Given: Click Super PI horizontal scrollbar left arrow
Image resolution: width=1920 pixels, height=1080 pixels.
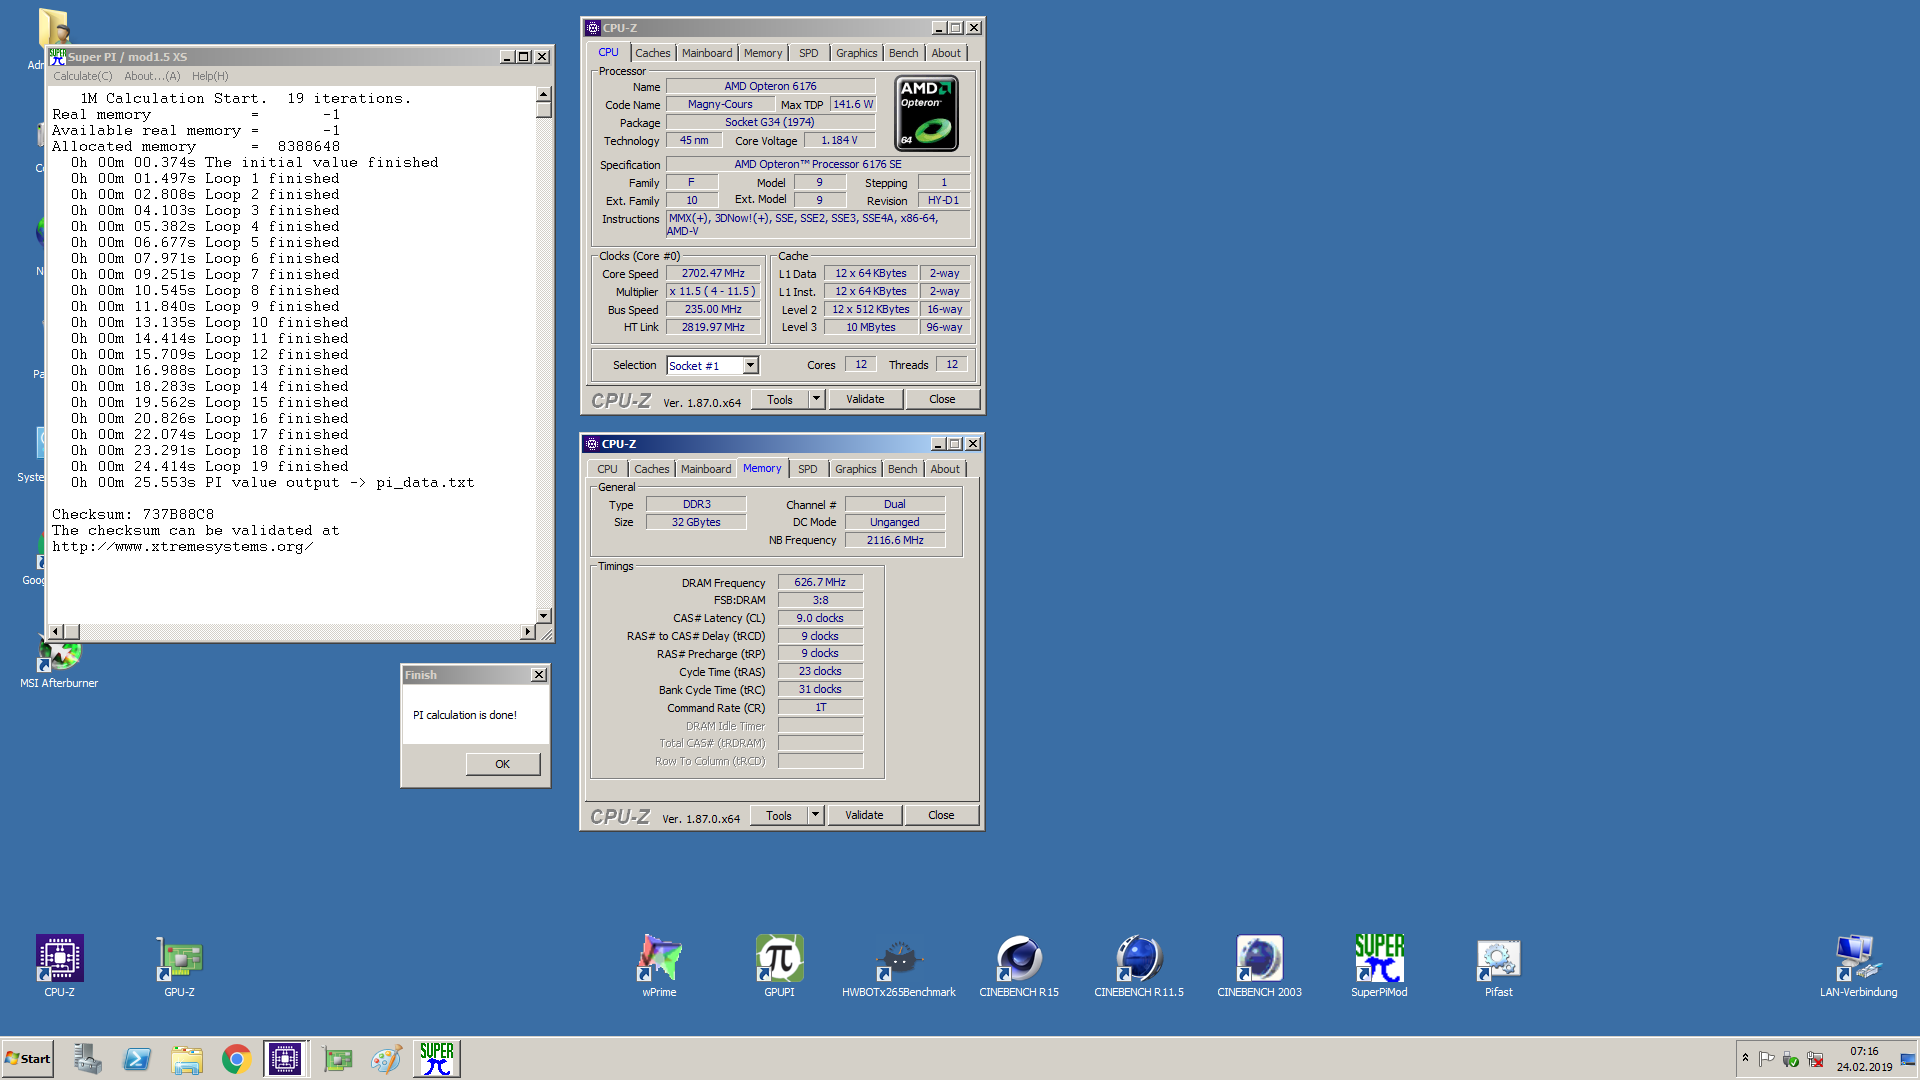Looking at the screenshot, I should pyautogui.click(x=56, y=632).
